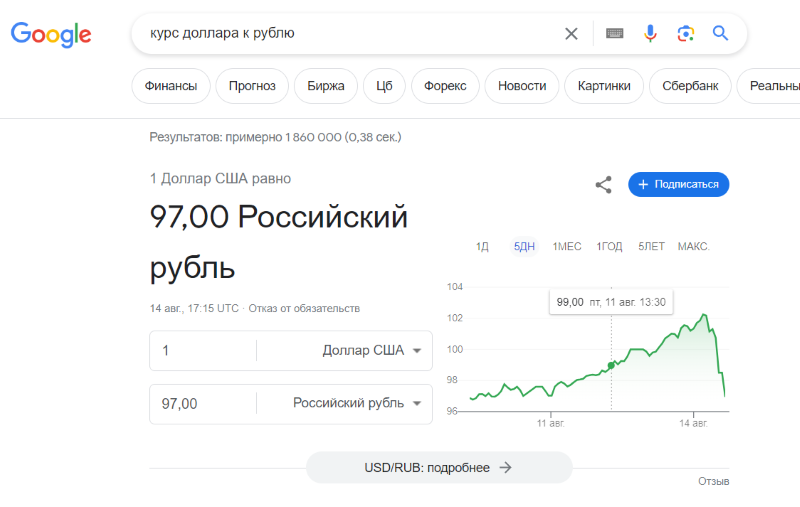Filter results by Финансы chip
The image size is (800, 507).
coord(171,86)
